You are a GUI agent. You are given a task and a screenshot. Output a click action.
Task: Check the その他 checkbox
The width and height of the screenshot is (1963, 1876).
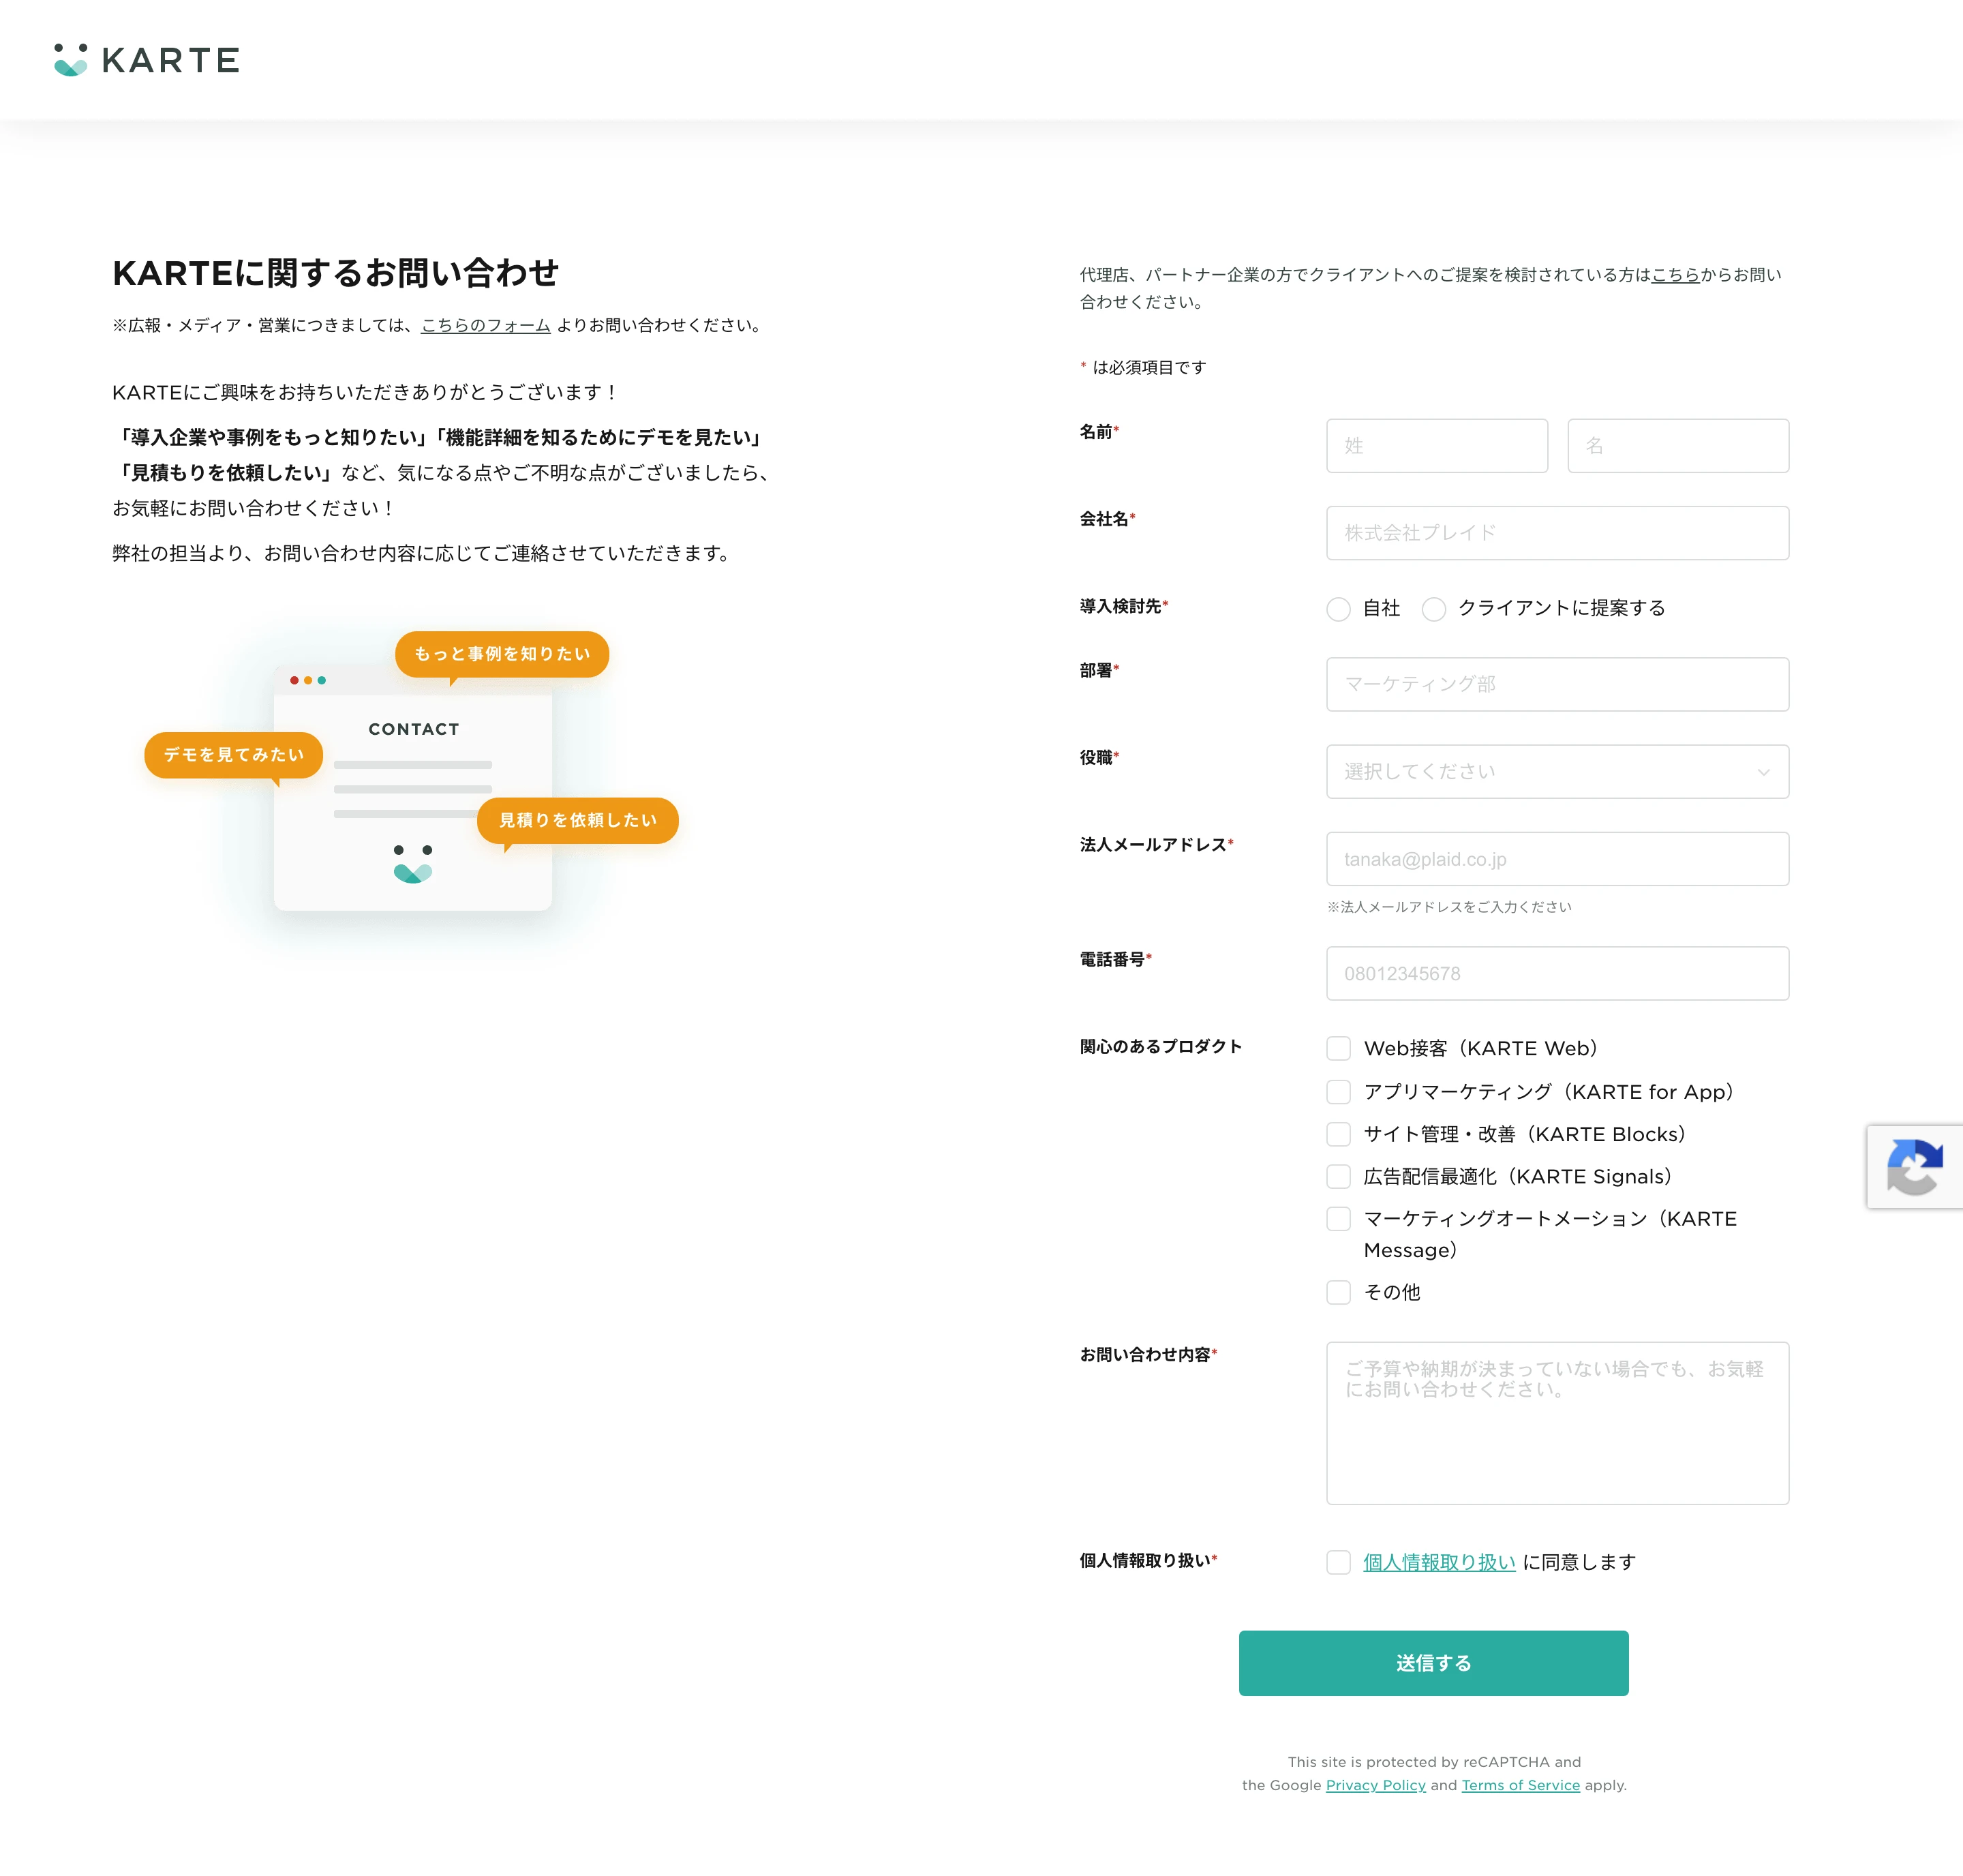coord(1338,1292)
